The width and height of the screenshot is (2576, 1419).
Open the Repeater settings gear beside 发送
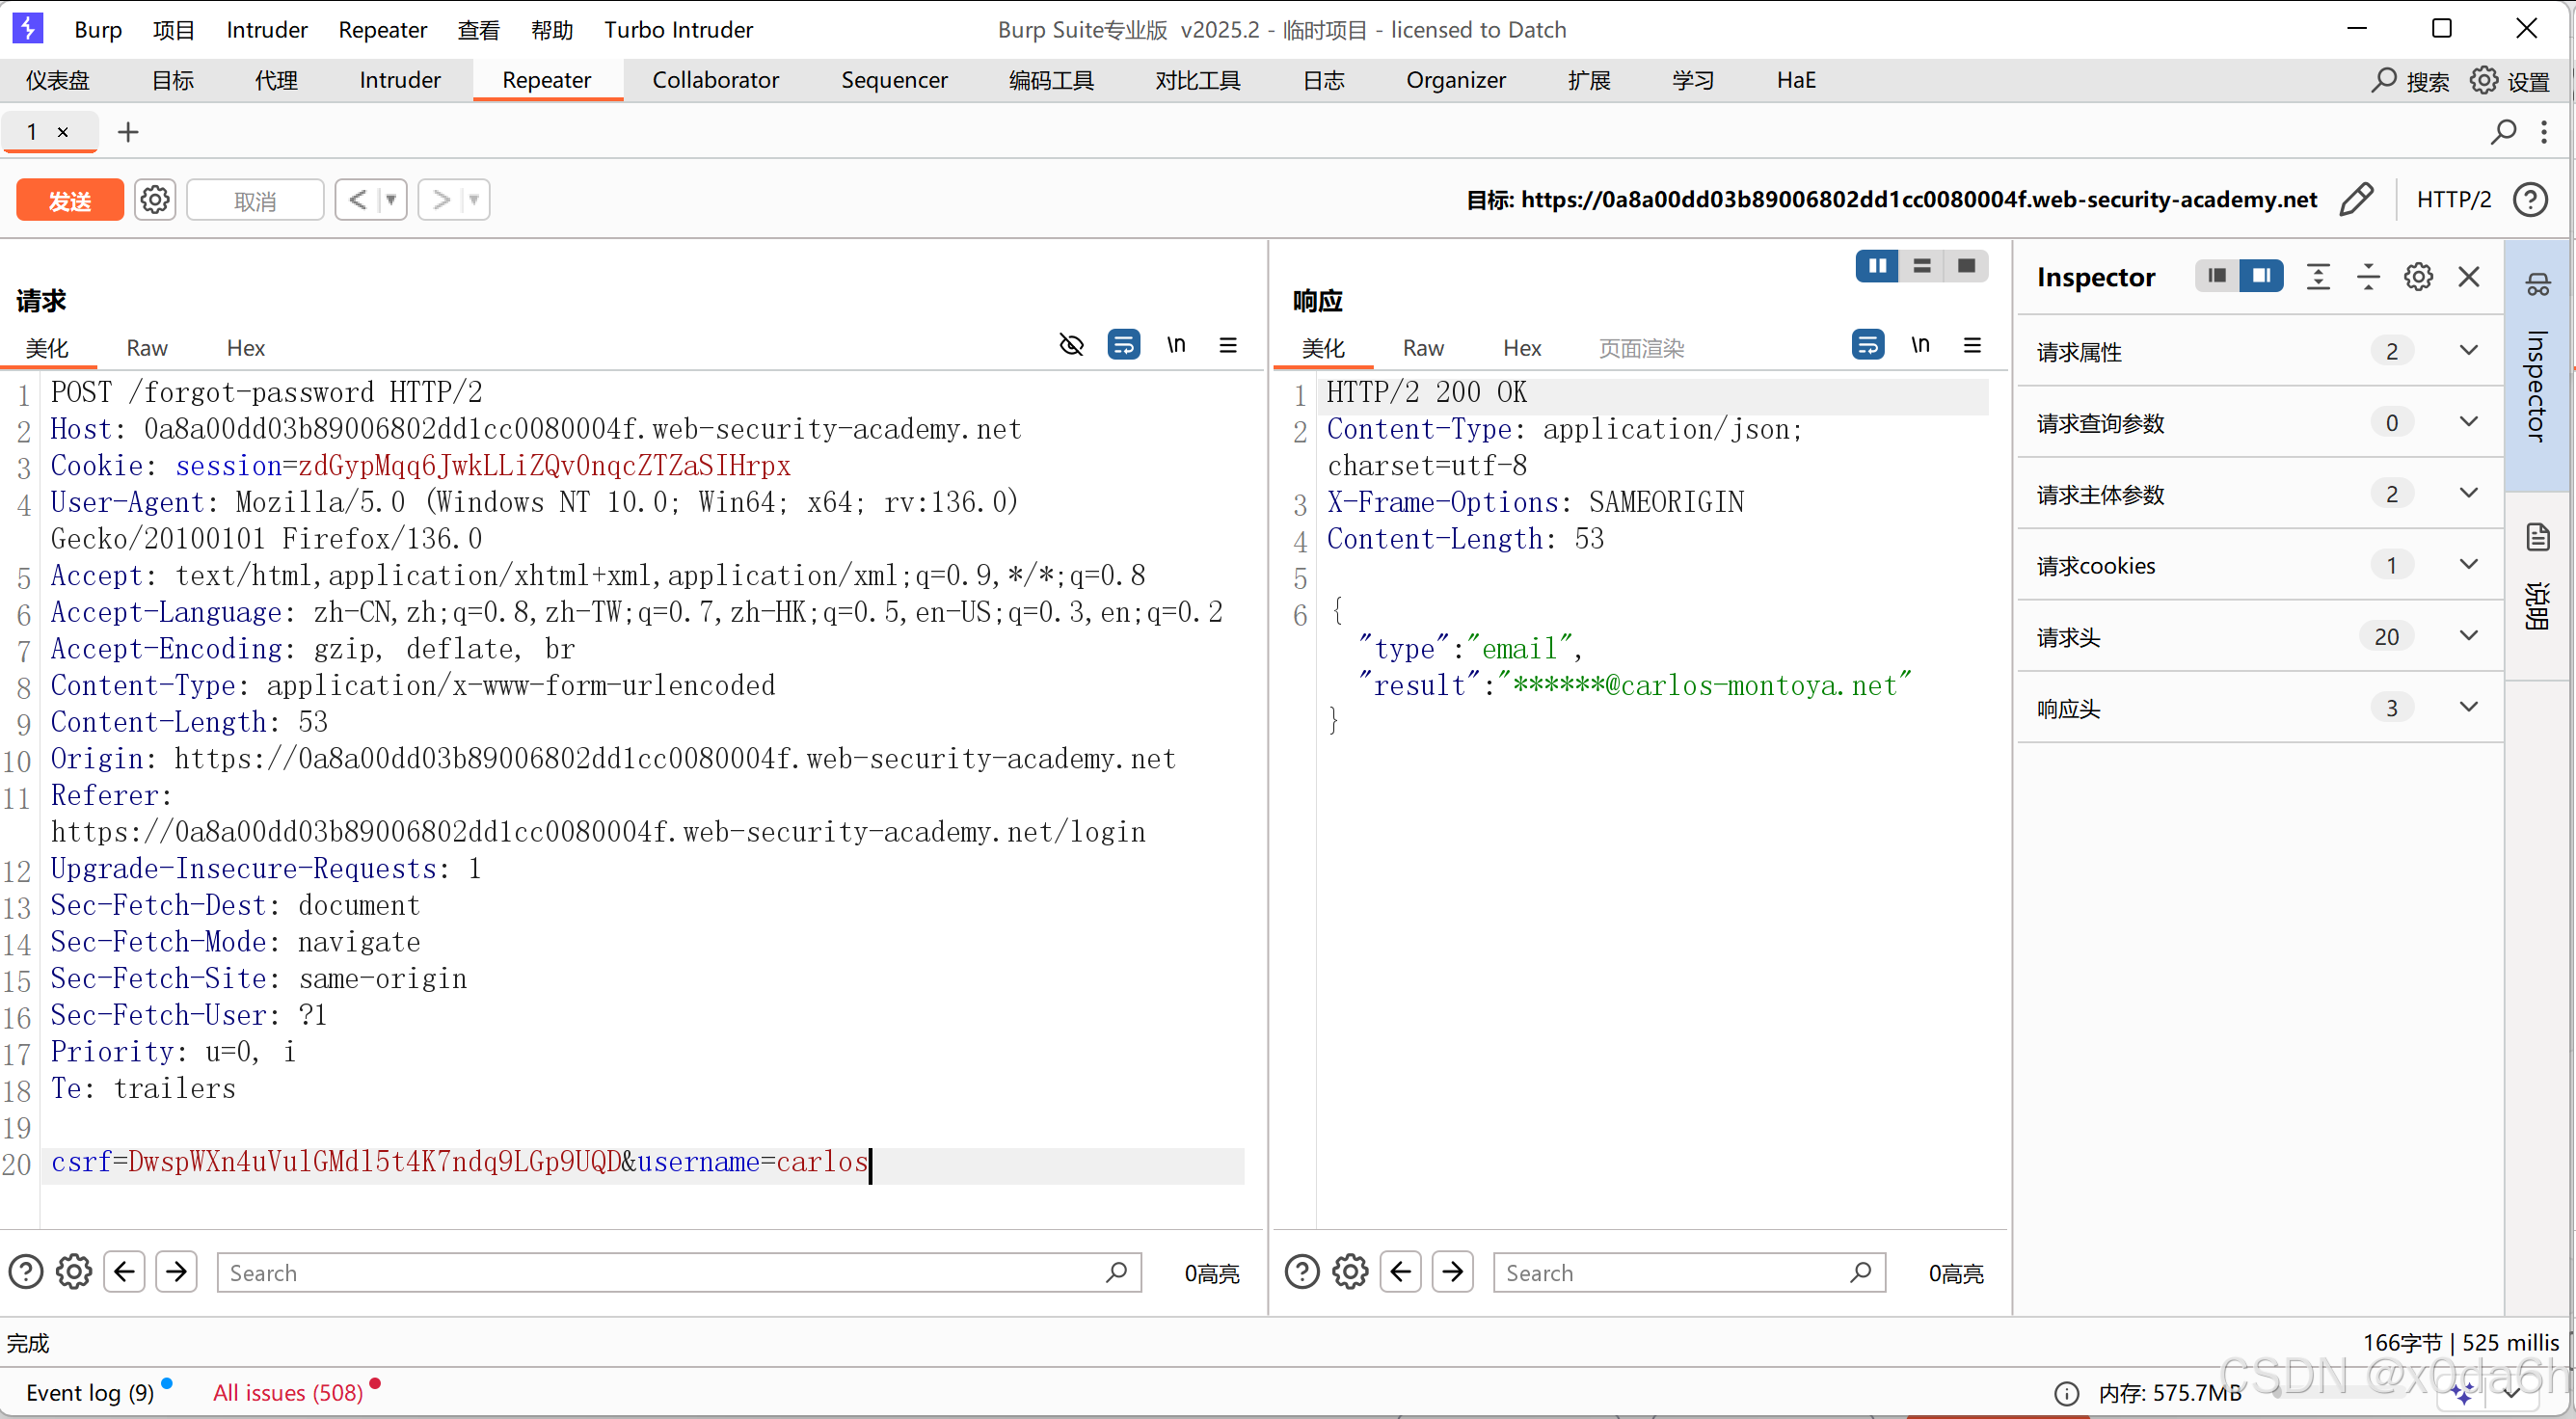point(154,199)
